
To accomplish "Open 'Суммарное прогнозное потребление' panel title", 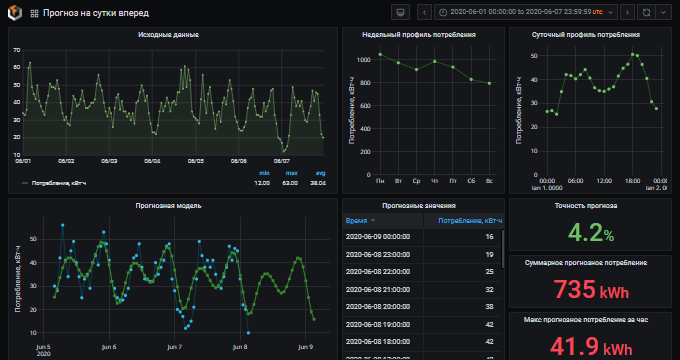I will click(x=586, y=263).
